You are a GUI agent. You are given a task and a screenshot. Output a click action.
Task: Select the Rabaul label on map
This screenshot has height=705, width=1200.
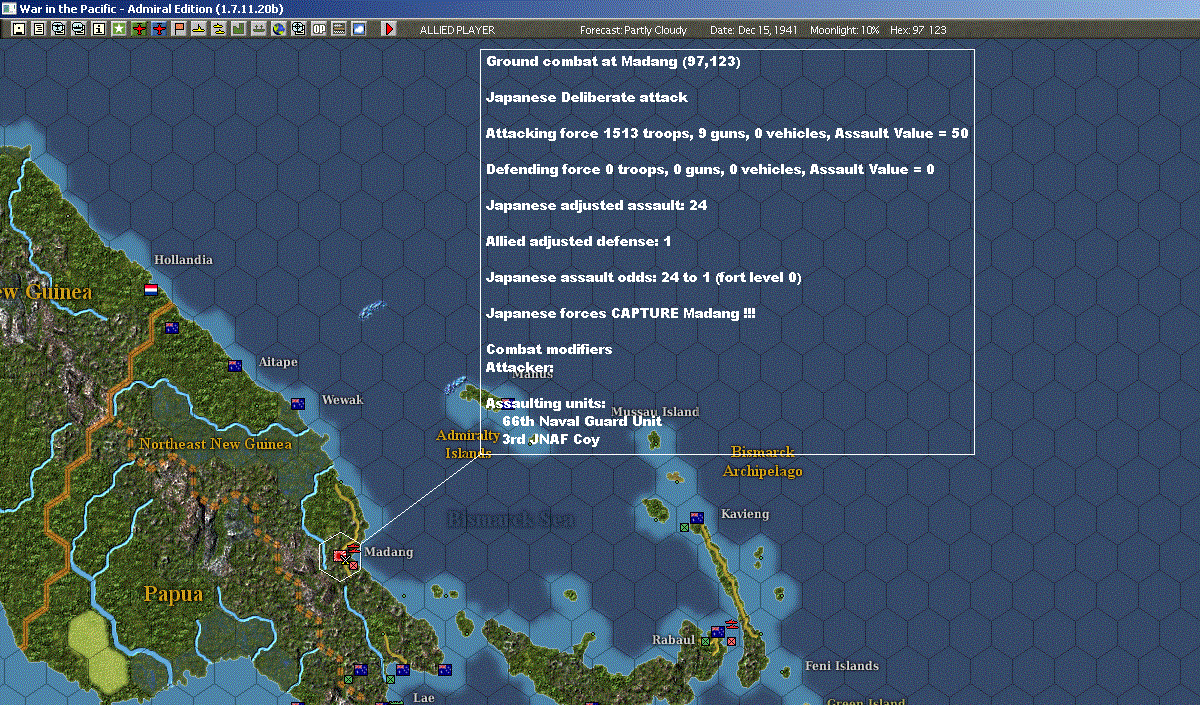(x=673, y=640)
